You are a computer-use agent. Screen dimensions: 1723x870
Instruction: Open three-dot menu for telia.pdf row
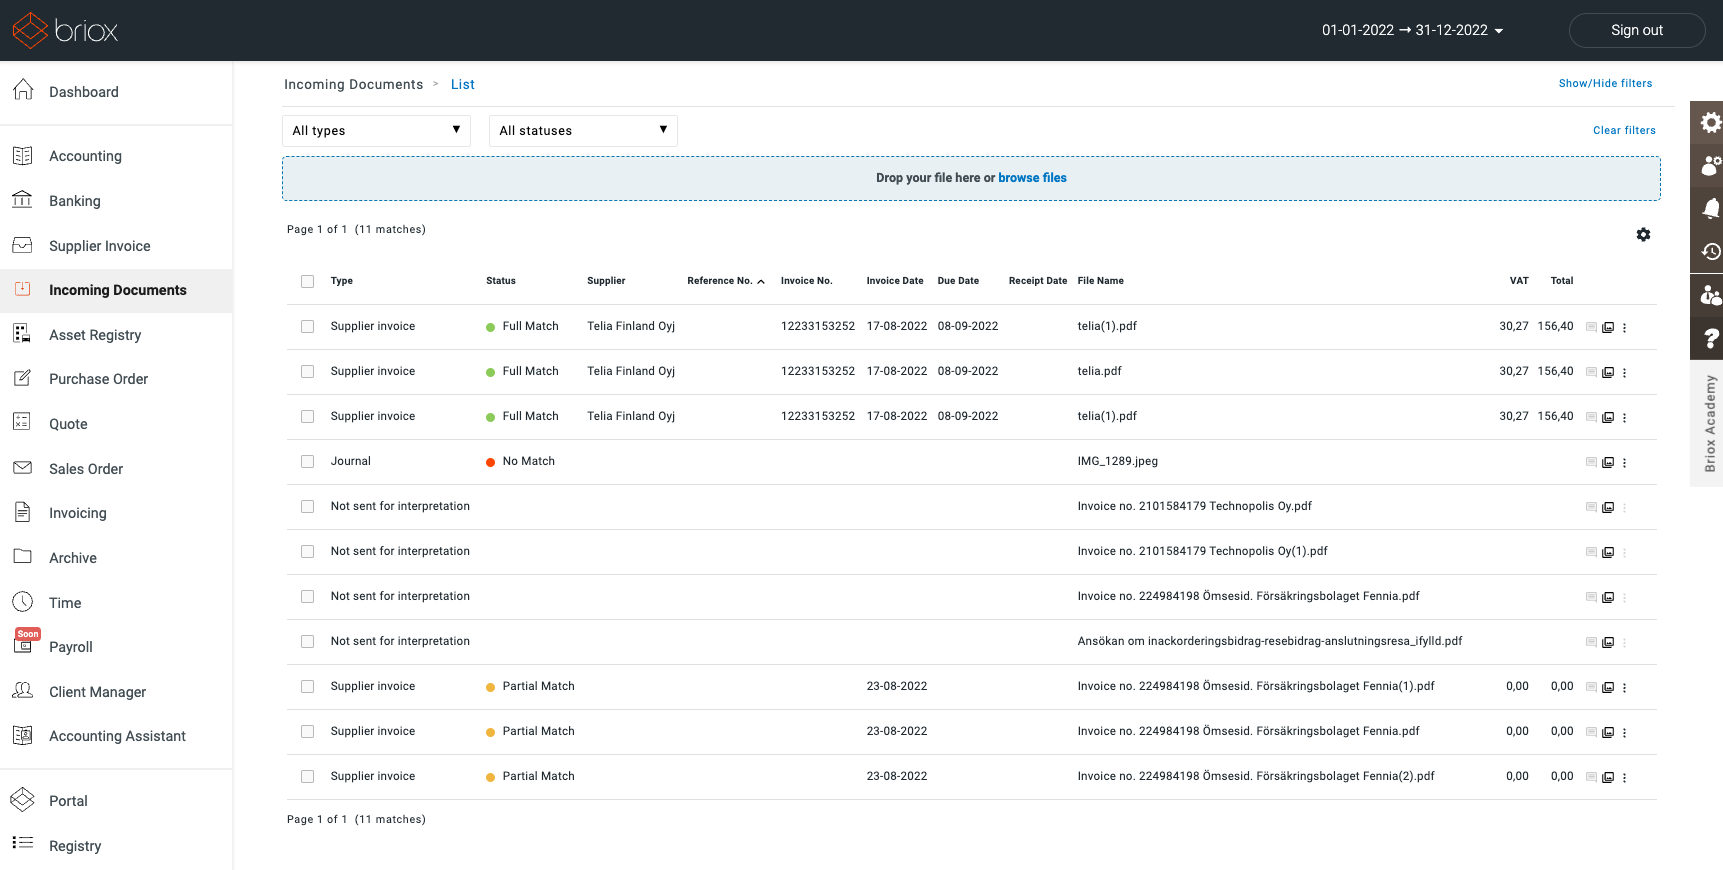(1624, 372)
